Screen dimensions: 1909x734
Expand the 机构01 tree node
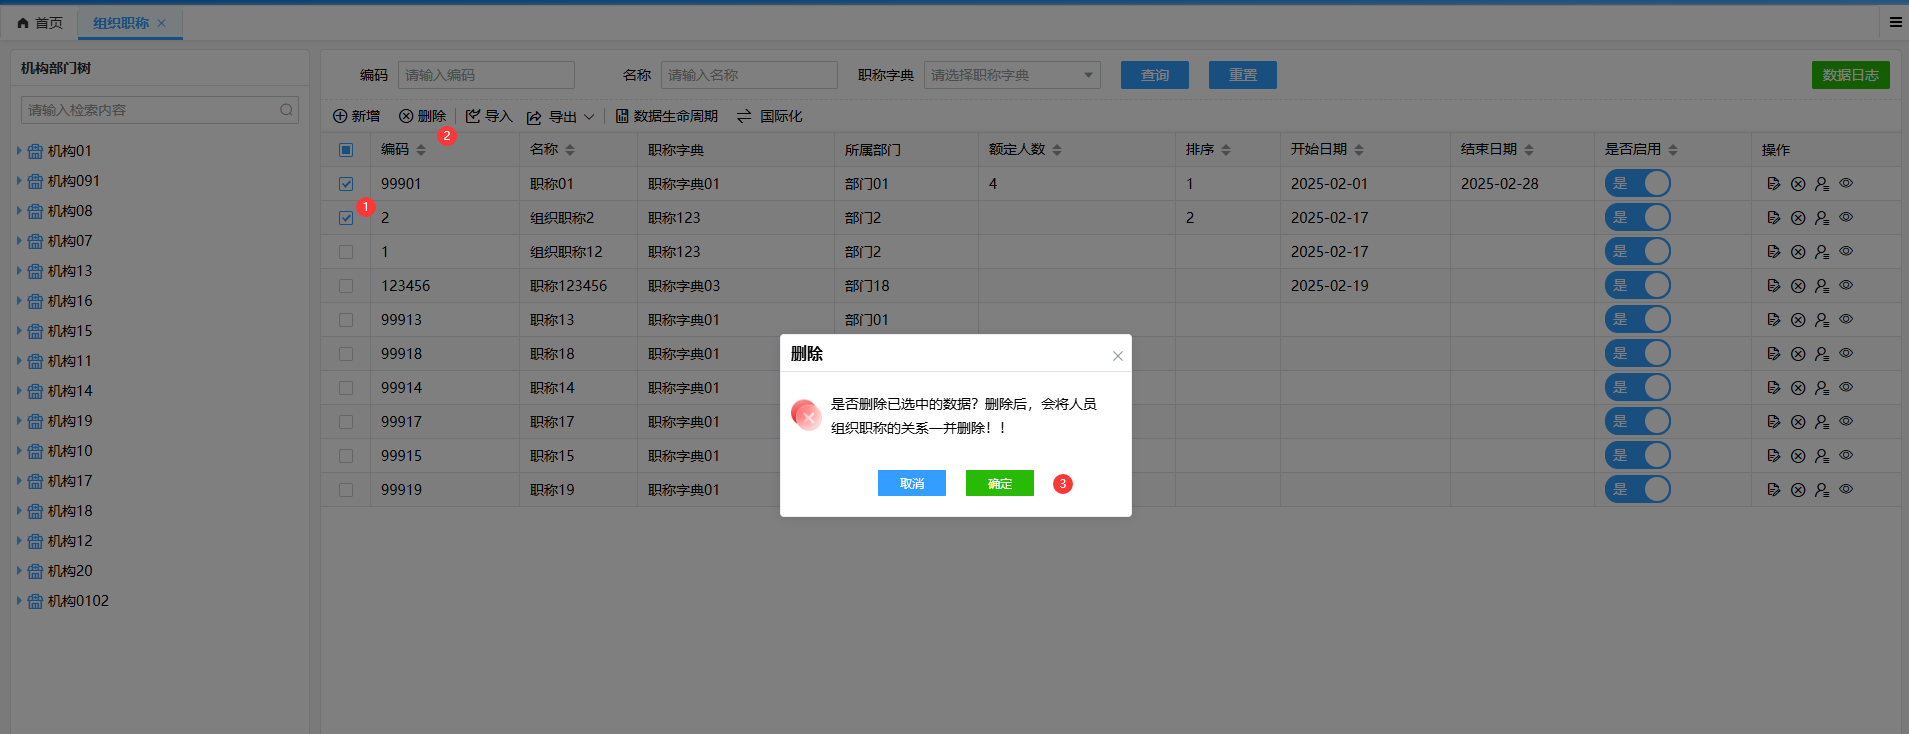point(19,151)
